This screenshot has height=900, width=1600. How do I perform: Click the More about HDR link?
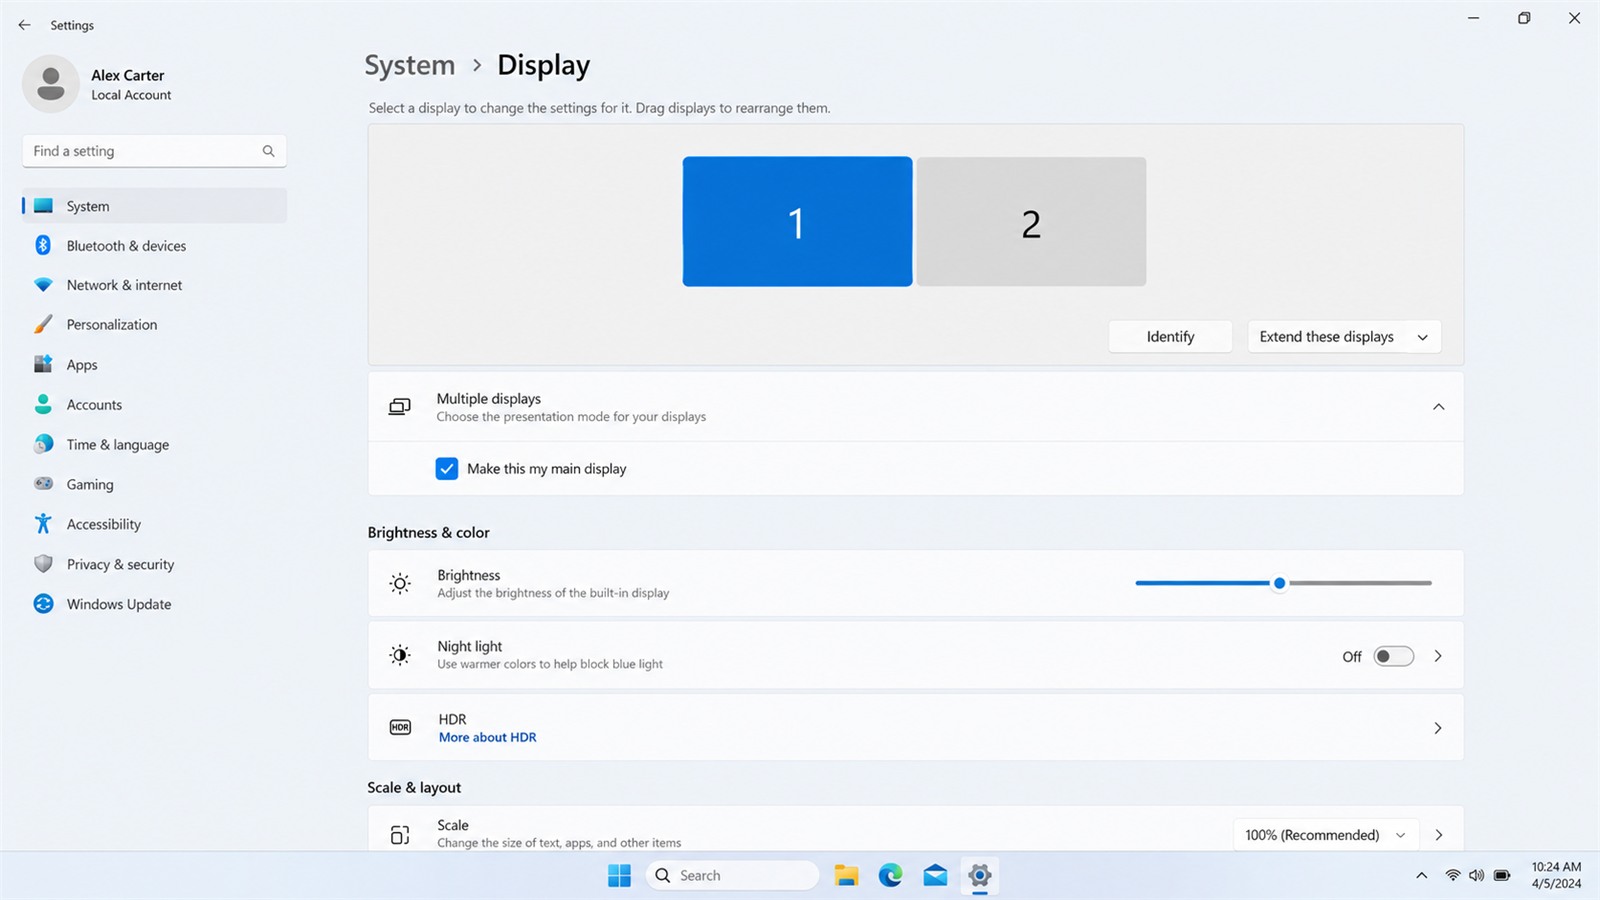coord(488,737)
